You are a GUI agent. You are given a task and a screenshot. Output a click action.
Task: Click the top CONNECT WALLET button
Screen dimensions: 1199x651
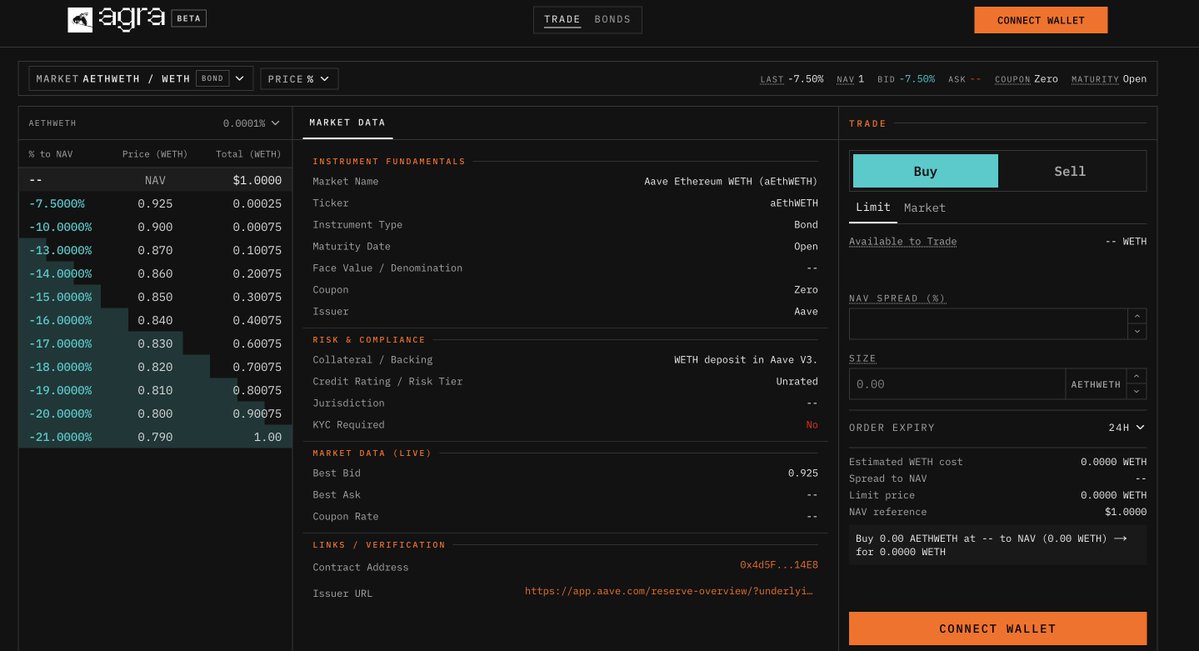click(1041, 20)
